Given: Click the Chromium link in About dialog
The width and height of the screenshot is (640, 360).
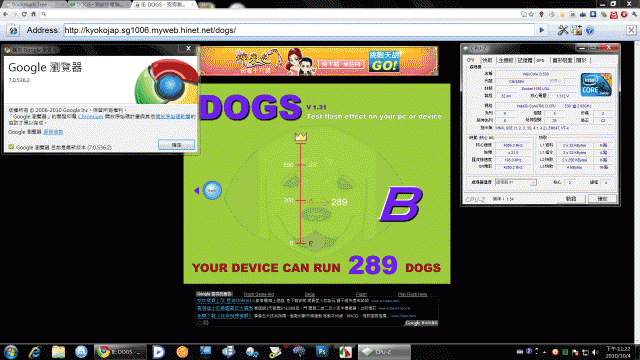Looking at the screenshot, I should click(x=91, y=117).
